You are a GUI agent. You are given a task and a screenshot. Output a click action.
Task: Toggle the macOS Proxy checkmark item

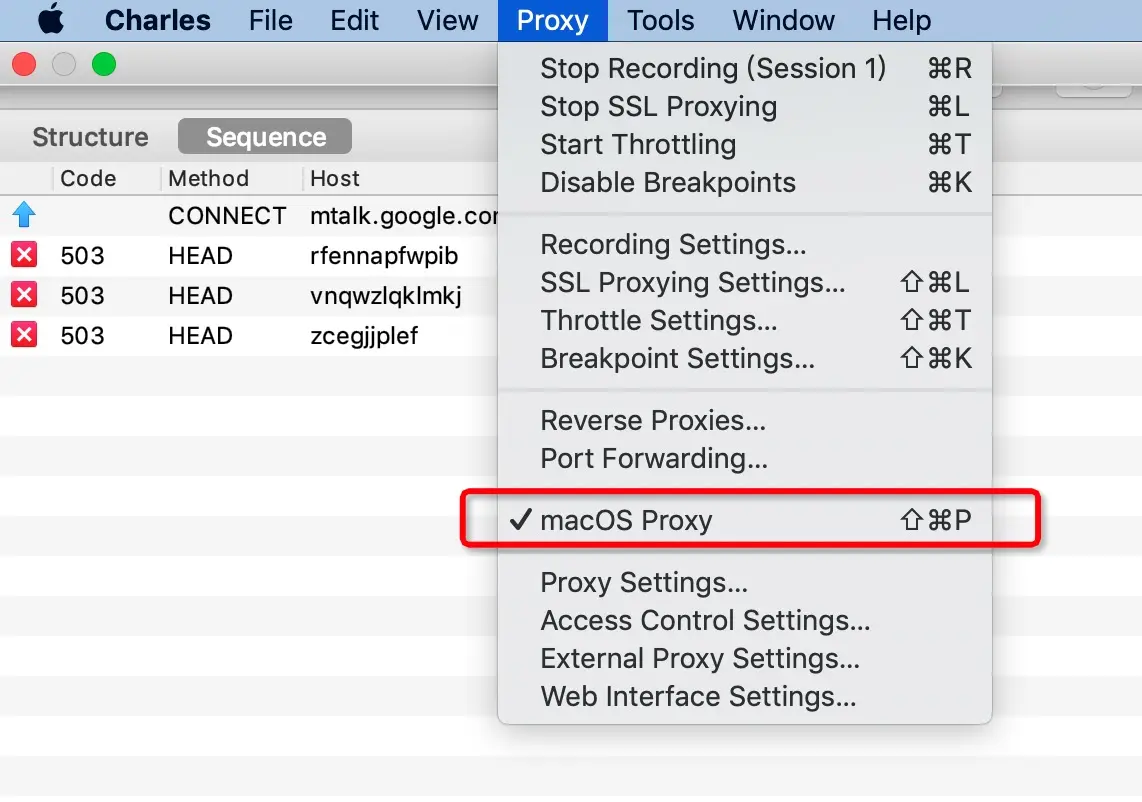click(626, 521)
